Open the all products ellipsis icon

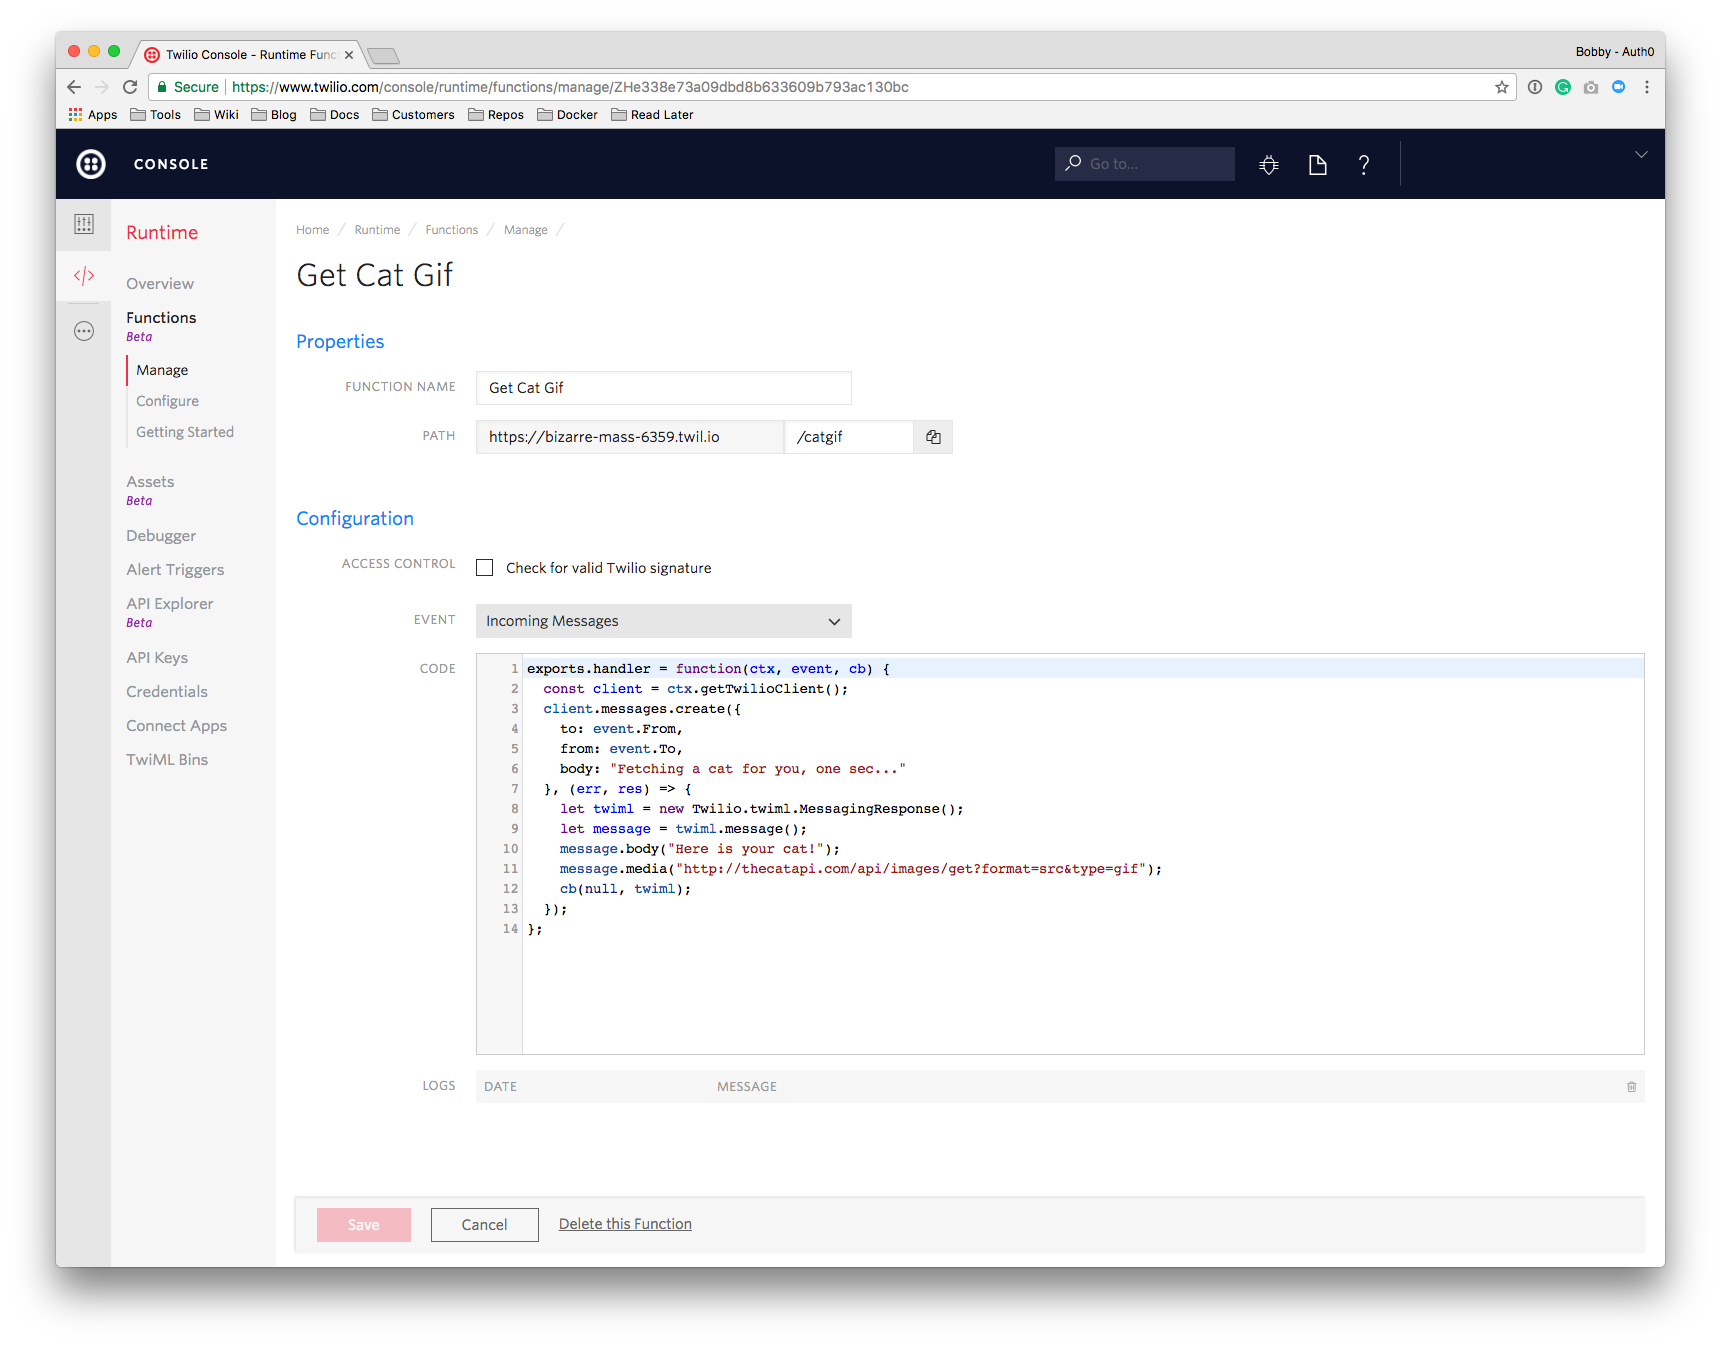point(84,331)
